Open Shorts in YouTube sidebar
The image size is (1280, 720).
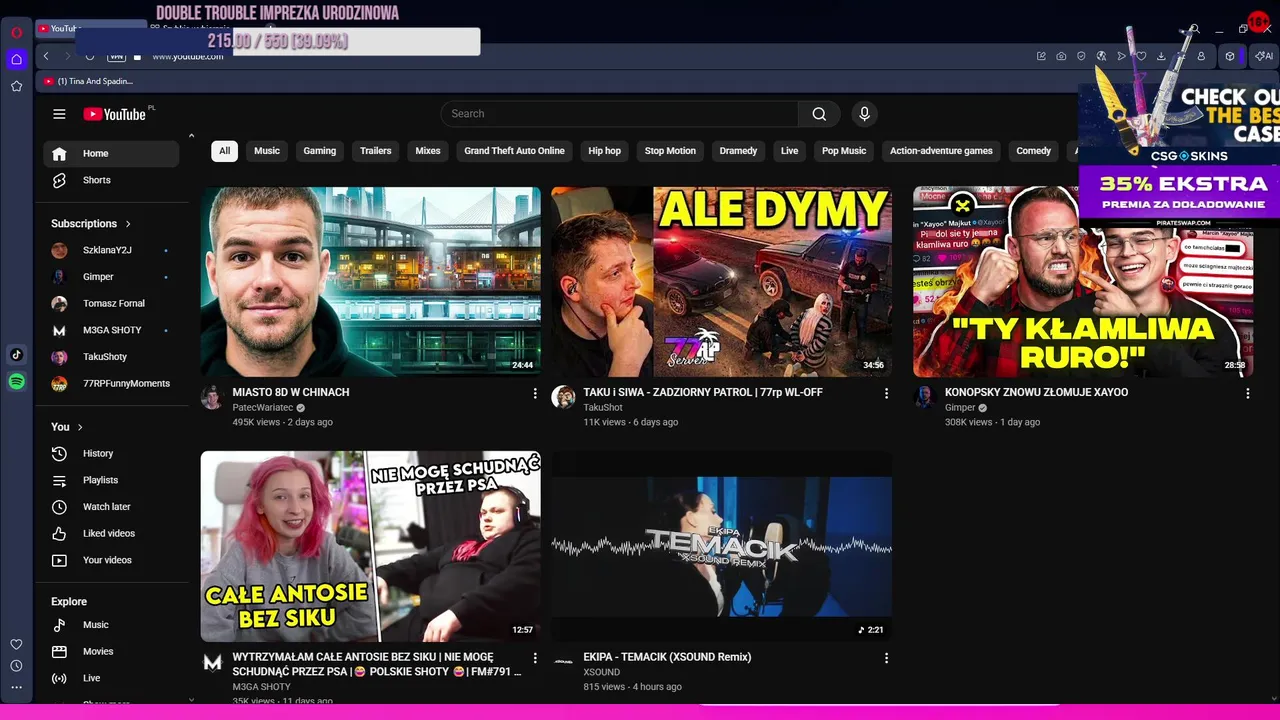click(111, 180)
